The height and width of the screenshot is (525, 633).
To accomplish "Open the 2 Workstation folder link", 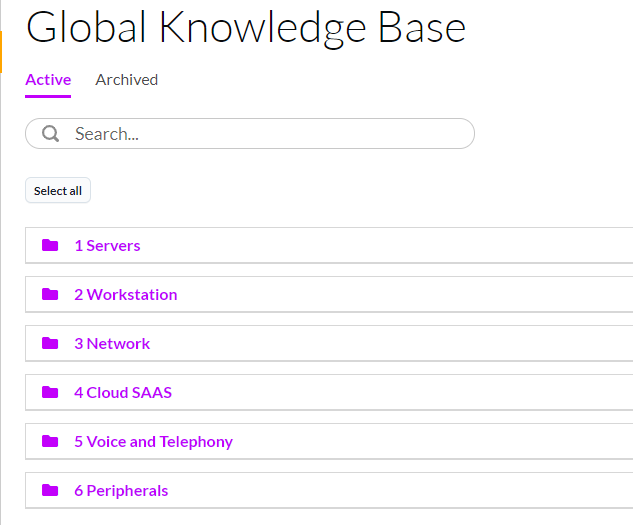I will click(126, 294).
